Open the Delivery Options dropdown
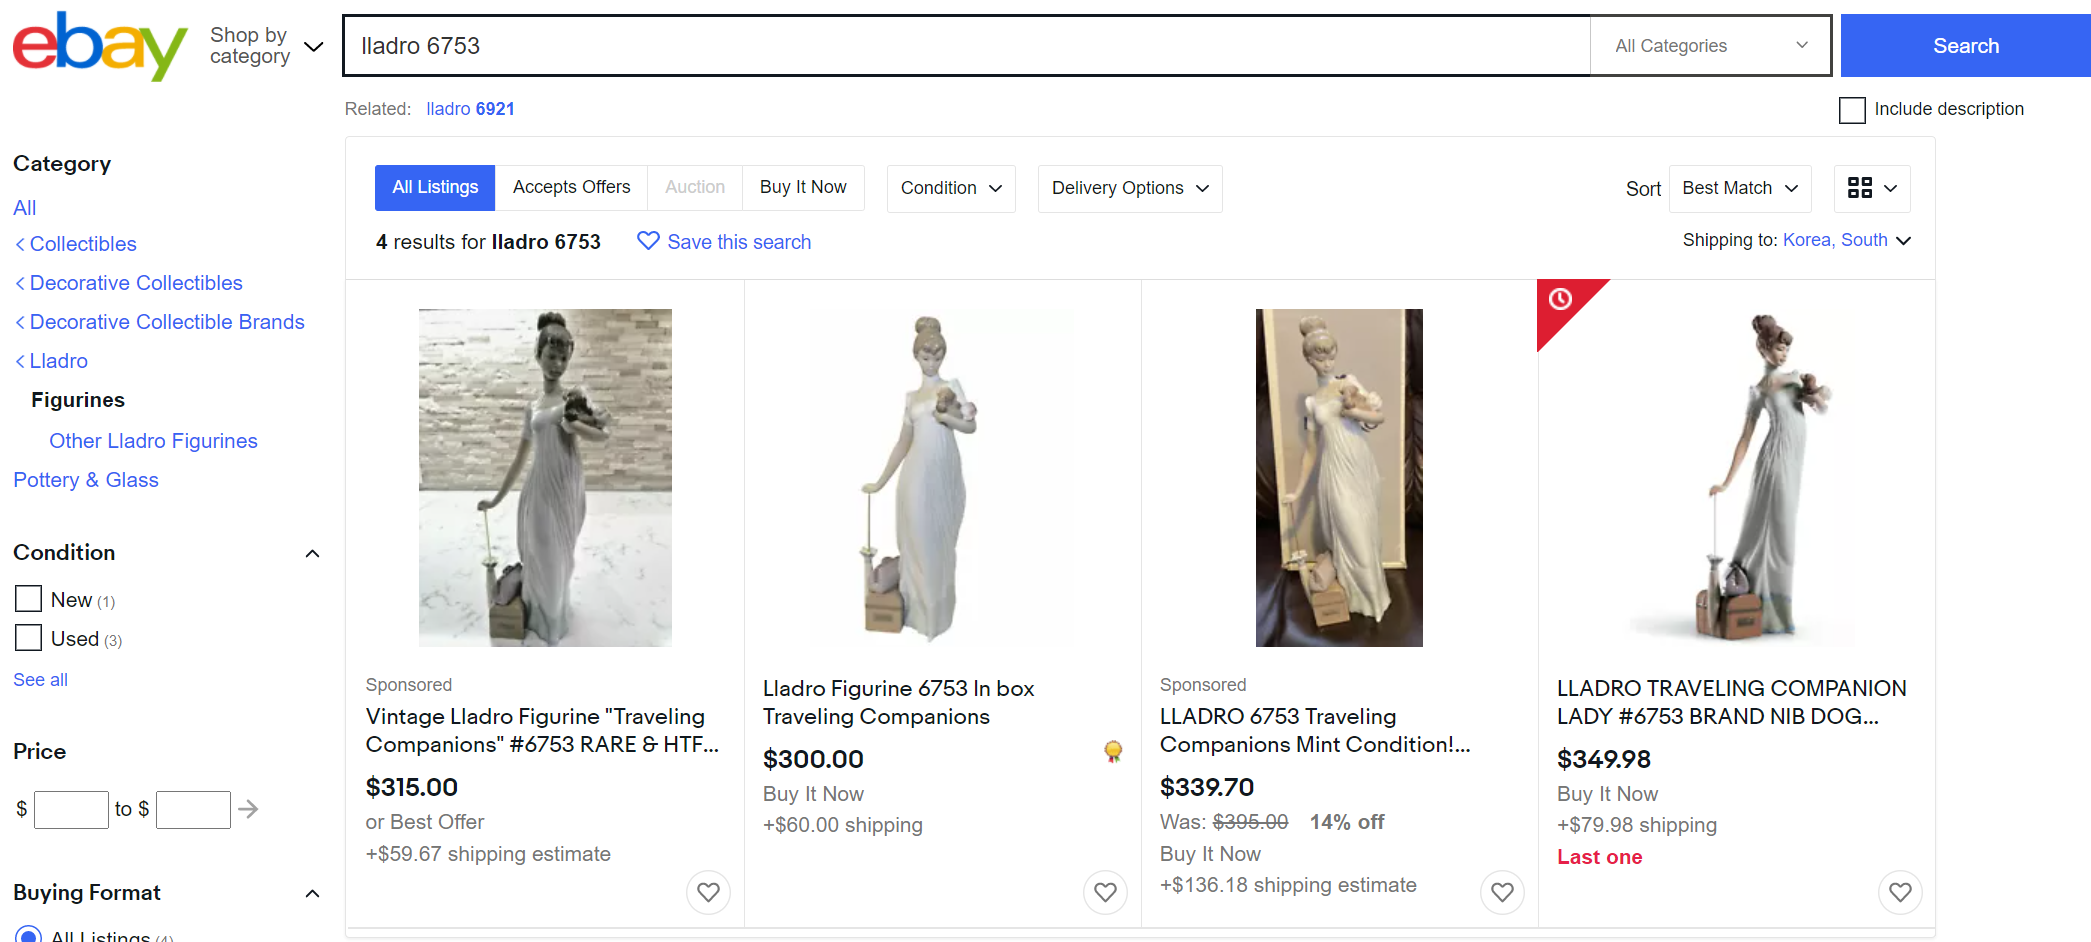The image size is (2091, 942). coord(1130,189)
